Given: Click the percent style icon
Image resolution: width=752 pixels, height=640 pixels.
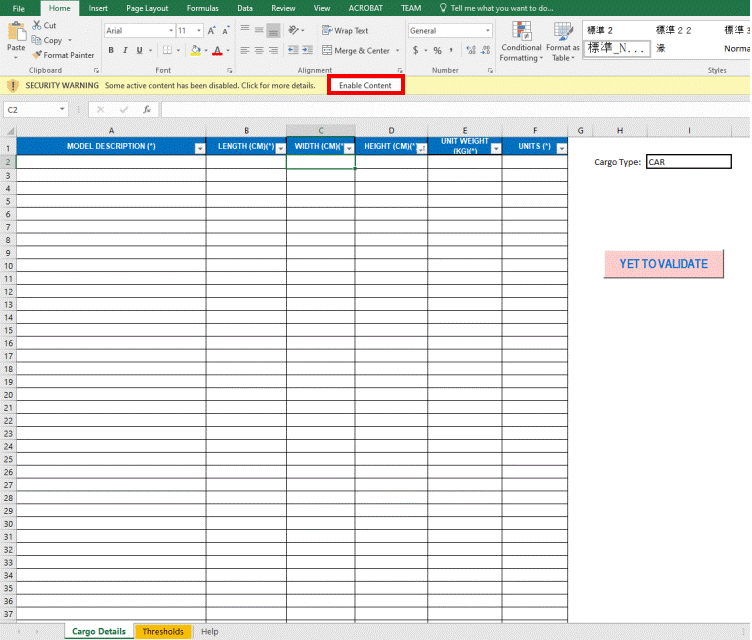Looking at the screenshot, I should tap(437, 50).
